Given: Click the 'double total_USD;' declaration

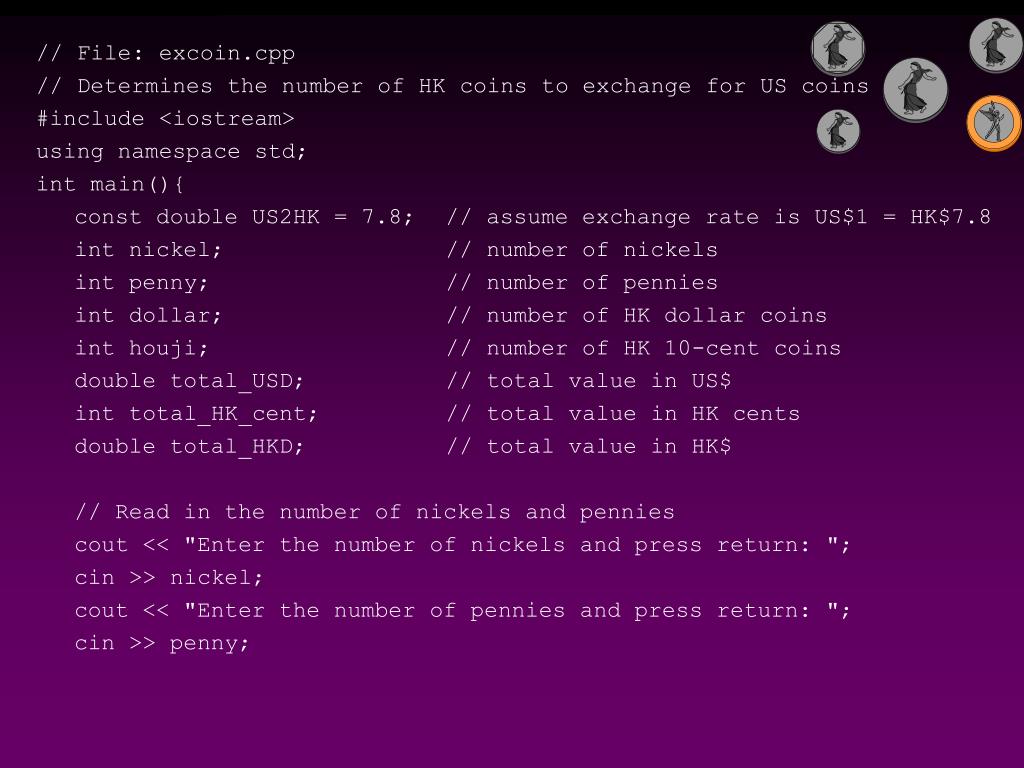Looking at the screenshot, I should pos(189,381).
